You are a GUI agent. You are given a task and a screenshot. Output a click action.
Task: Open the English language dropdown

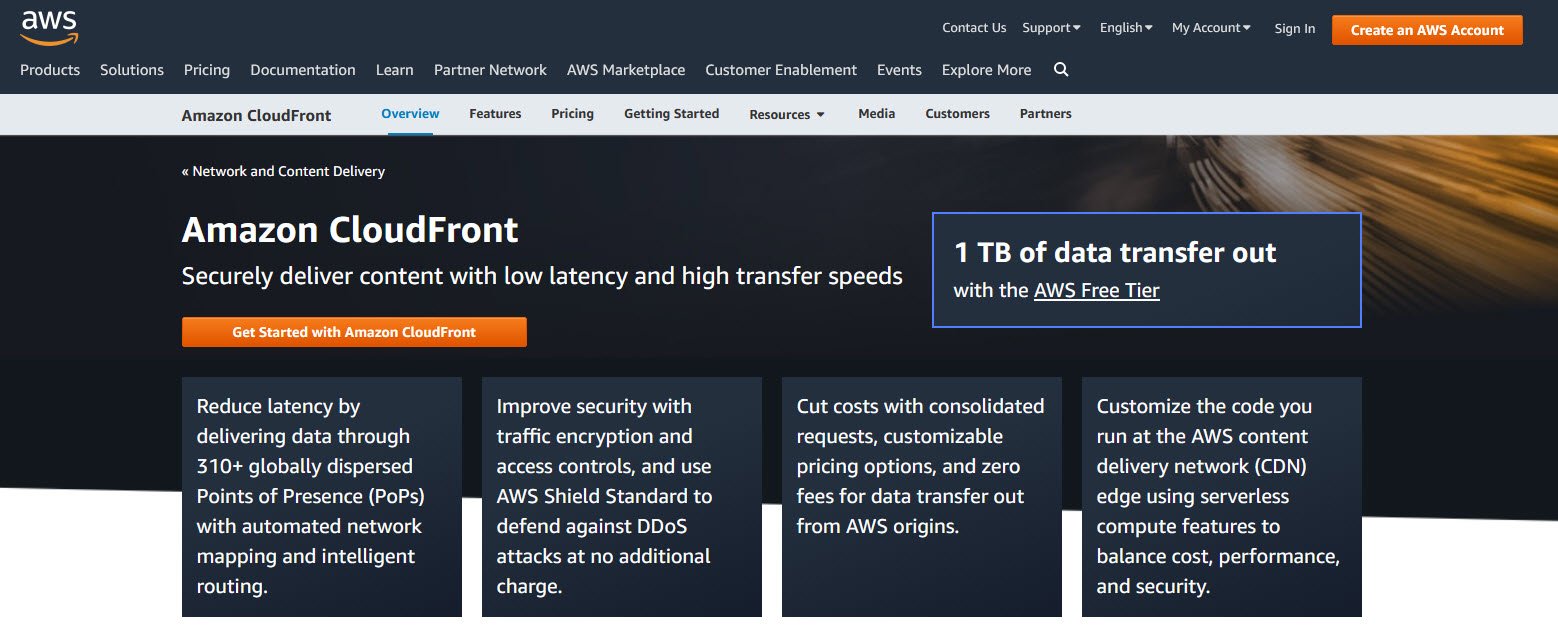(1126, 28)
